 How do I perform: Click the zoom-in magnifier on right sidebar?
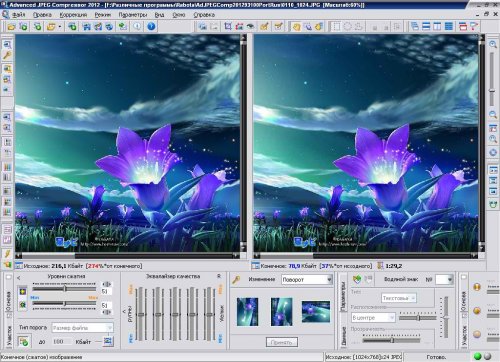click(493, 44)
